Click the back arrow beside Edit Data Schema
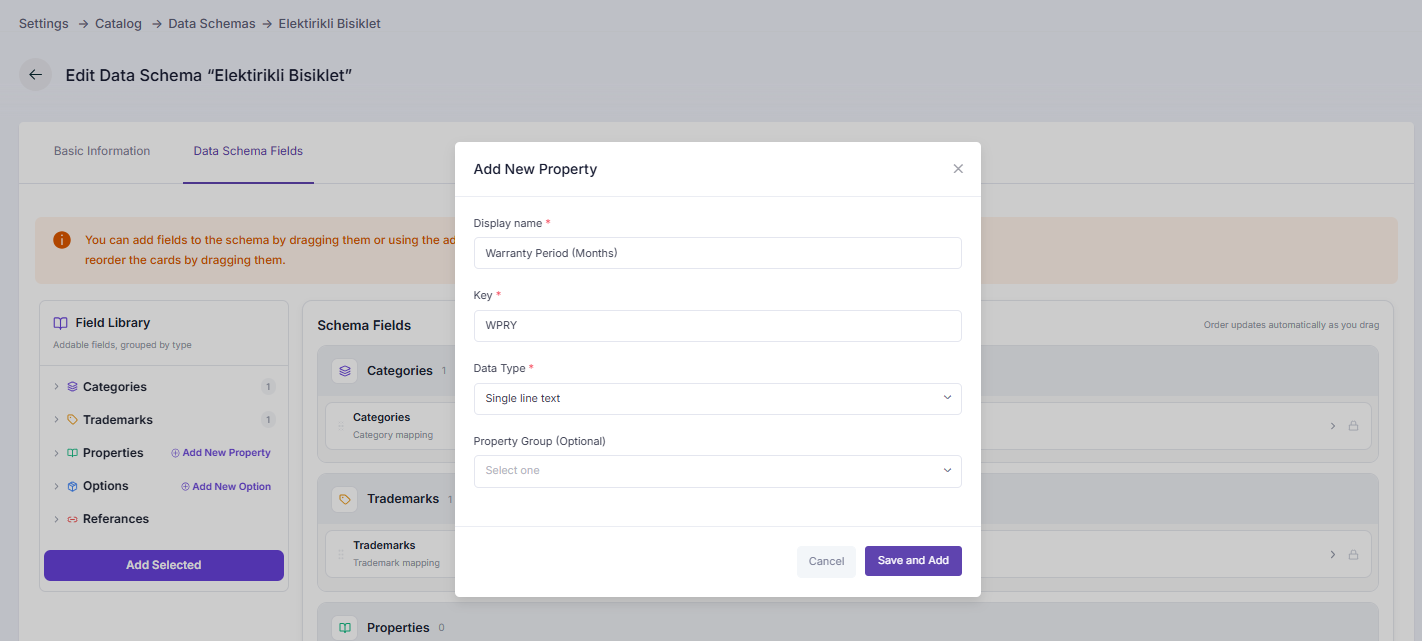 tap(35, 75)
